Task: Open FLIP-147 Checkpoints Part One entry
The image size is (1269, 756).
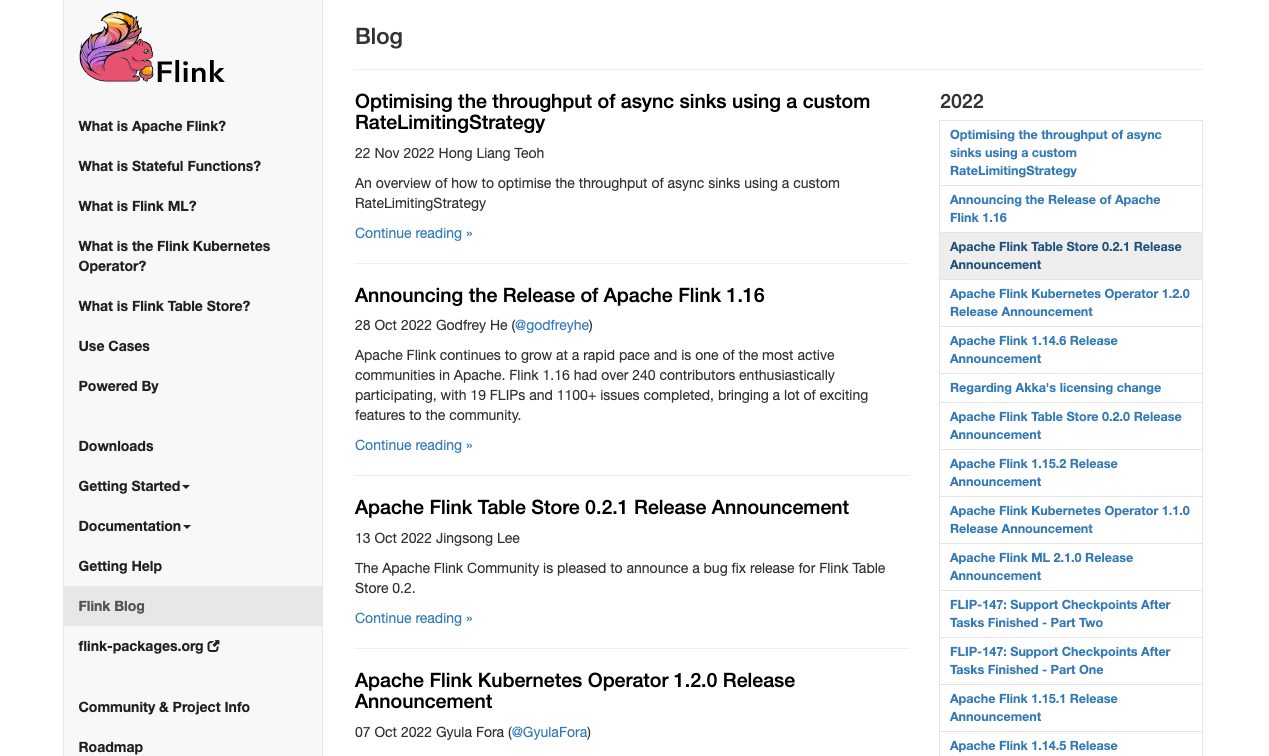Action: (x=1071, y=661)
